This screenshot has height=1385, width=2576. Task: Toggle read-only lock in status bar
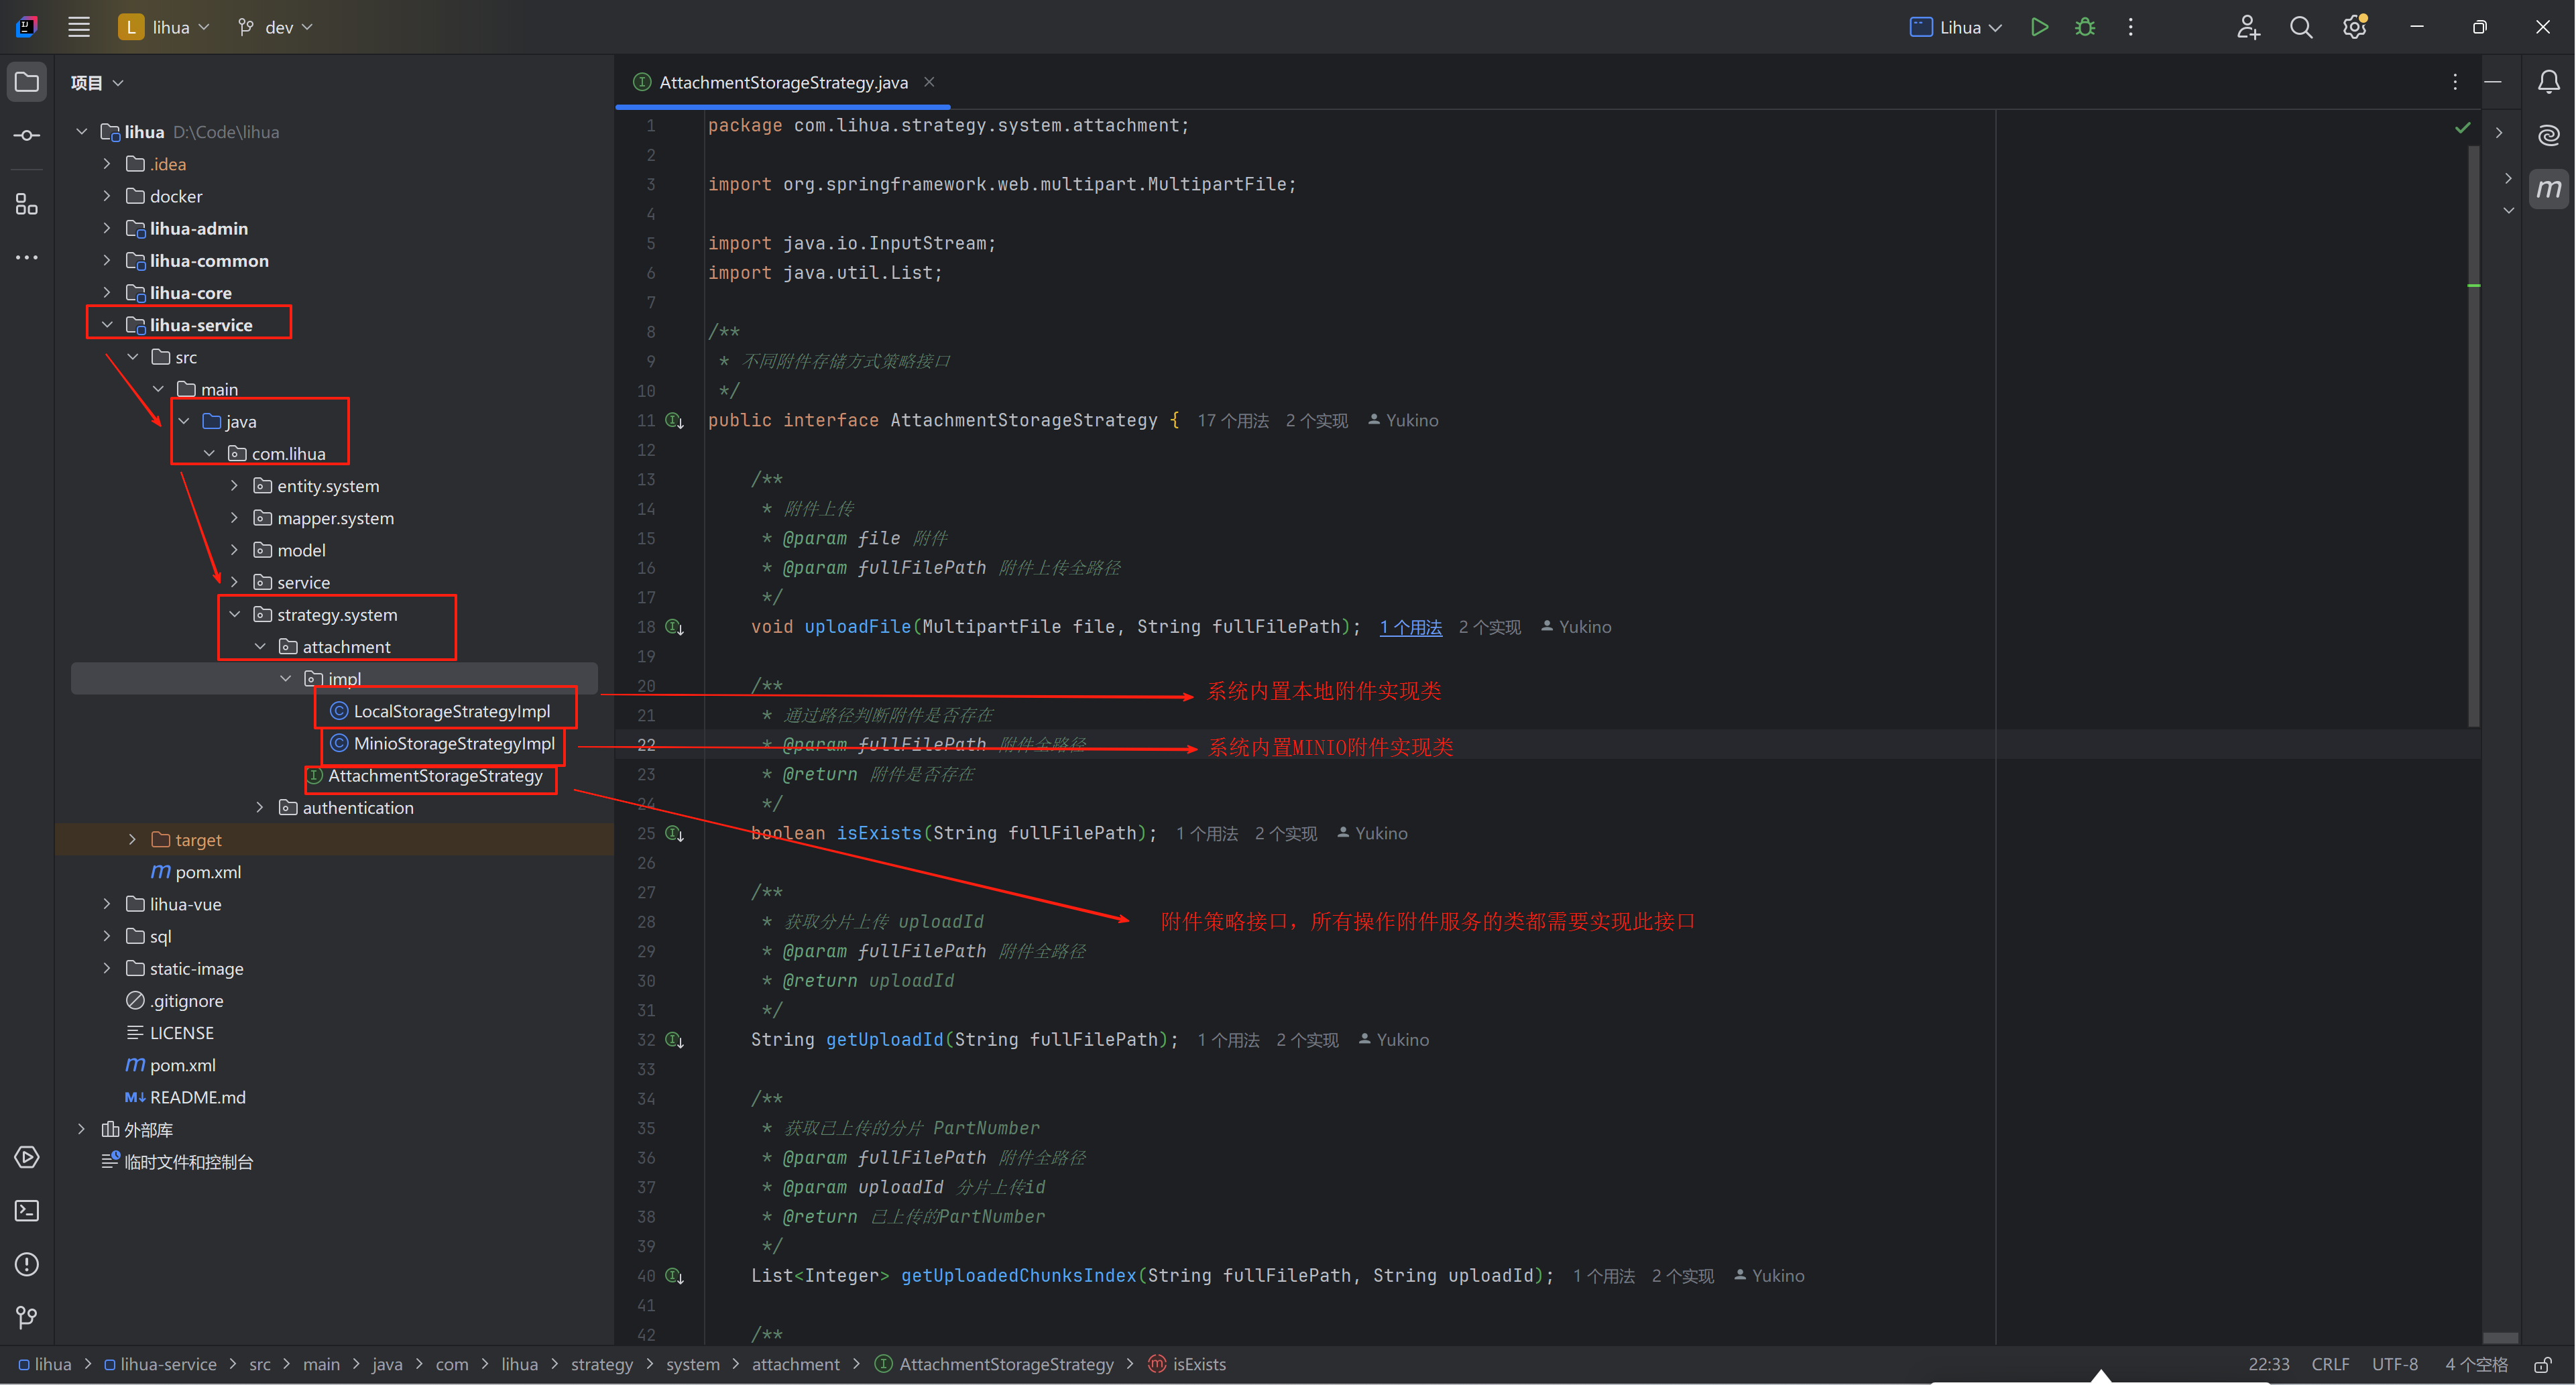2542,1365
